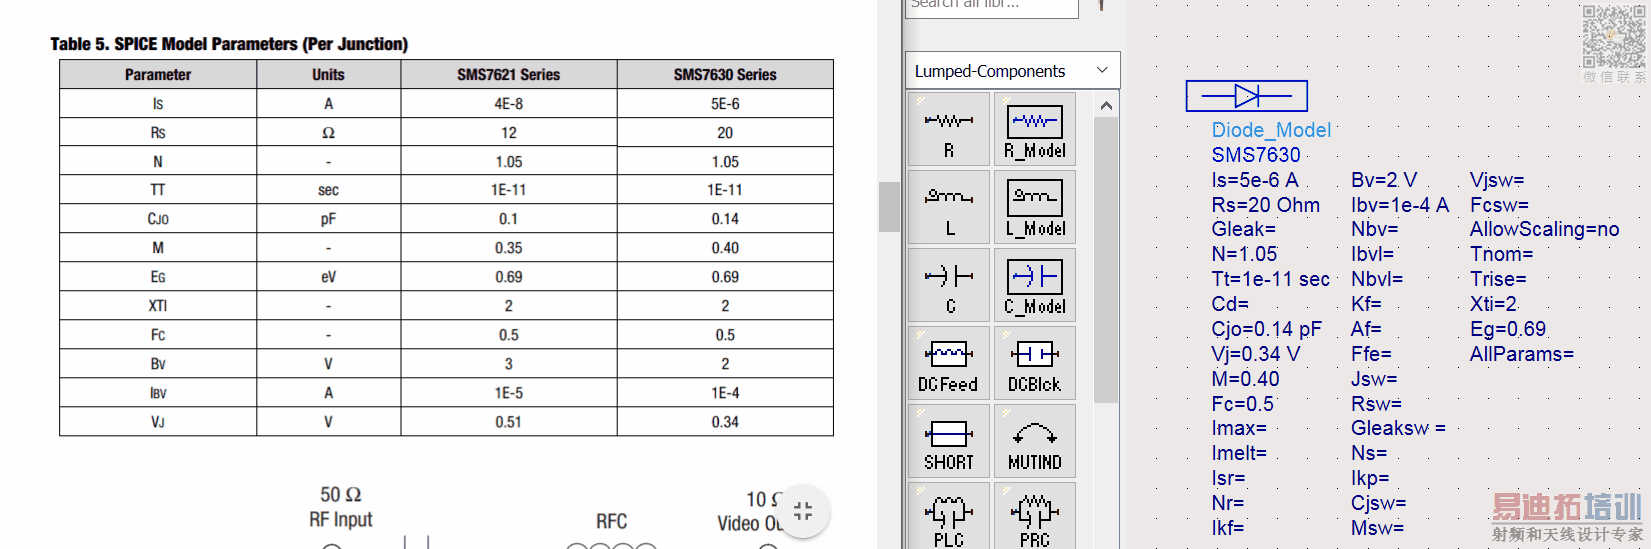Open the Lumped-Components palette dropdown
Screen dimensions: 1651x549
click(1101, 70)
